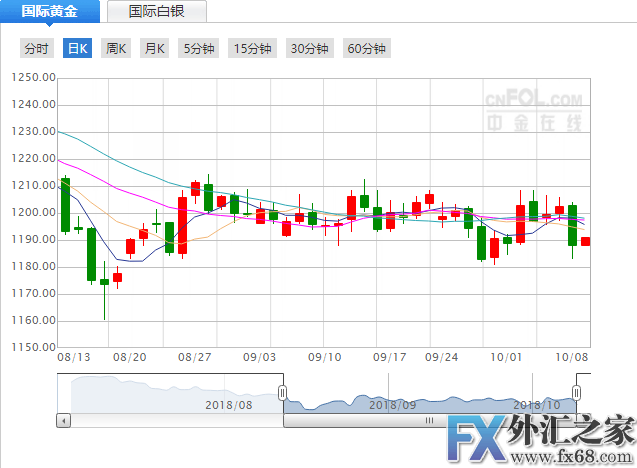Click the left range selector handle
This screenshot has width=637, height=468.
tap(283, 392)
